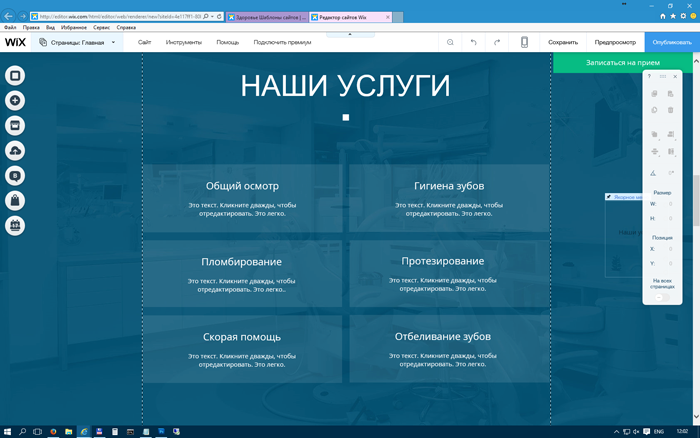Close the floating editor toolbar panel
700x438 pixels.
(x=675, y=76)
